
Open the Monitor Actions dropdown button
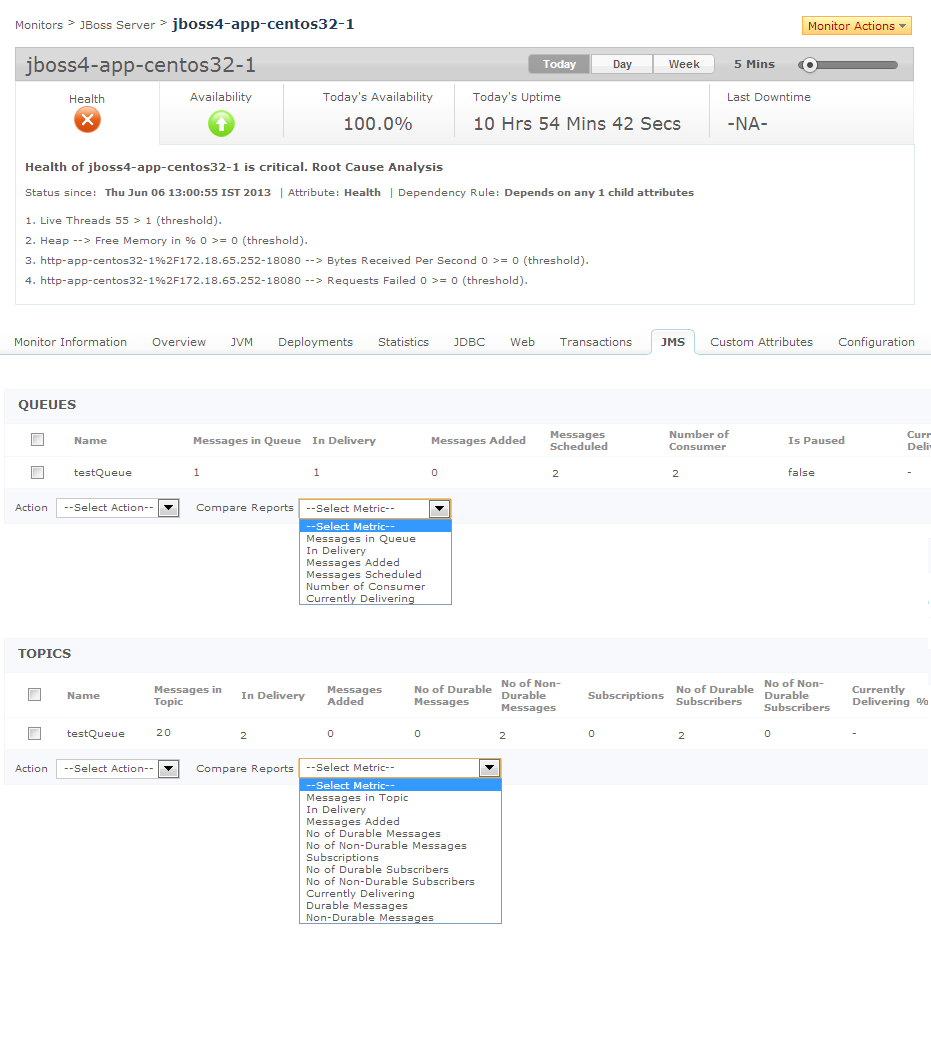click(857, 25)
